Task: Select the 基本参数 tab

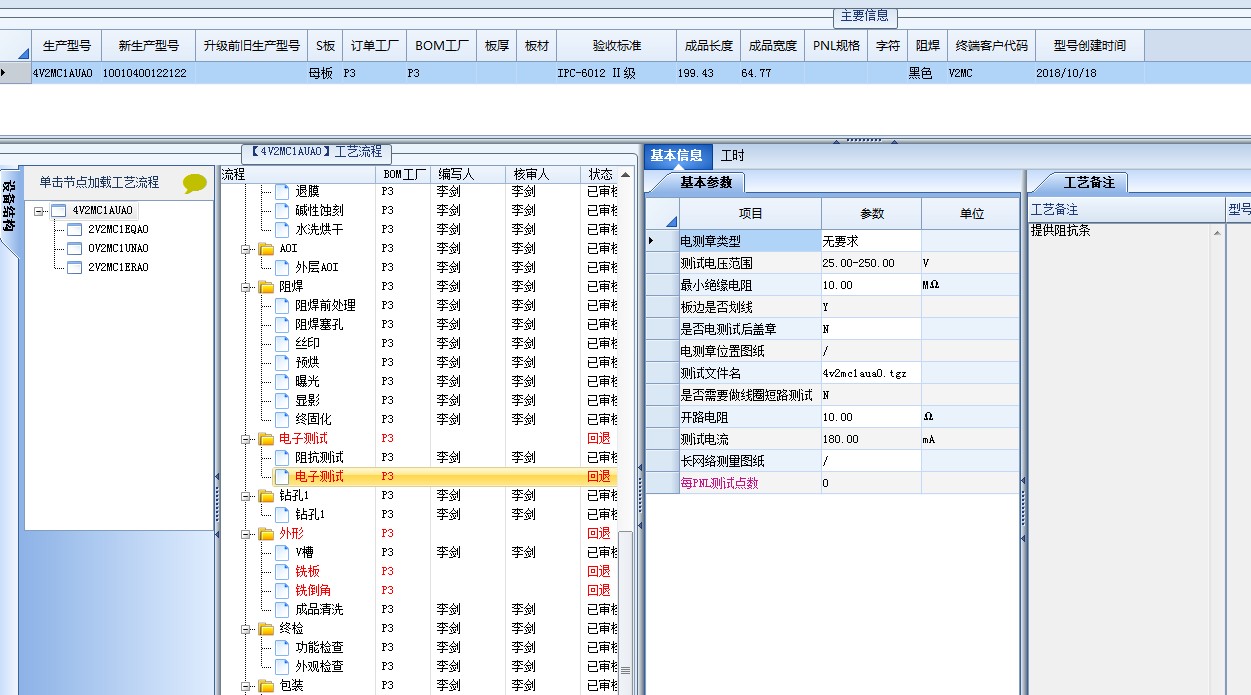Action: tap(706, 182)
